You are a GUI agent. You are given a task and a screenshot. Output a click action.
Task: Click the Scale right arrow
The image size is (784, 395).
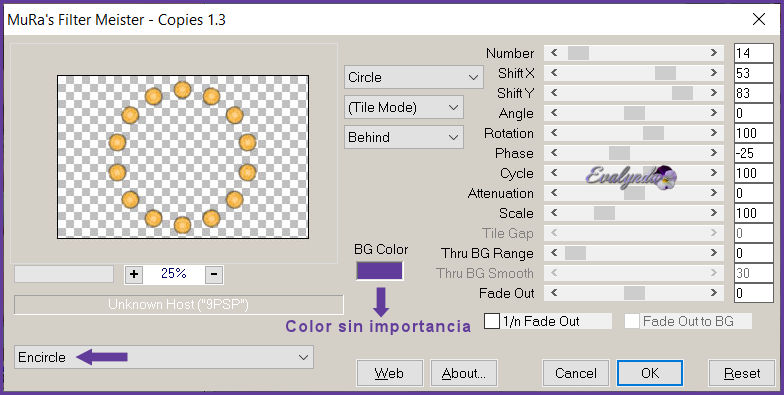pos(714,213)
